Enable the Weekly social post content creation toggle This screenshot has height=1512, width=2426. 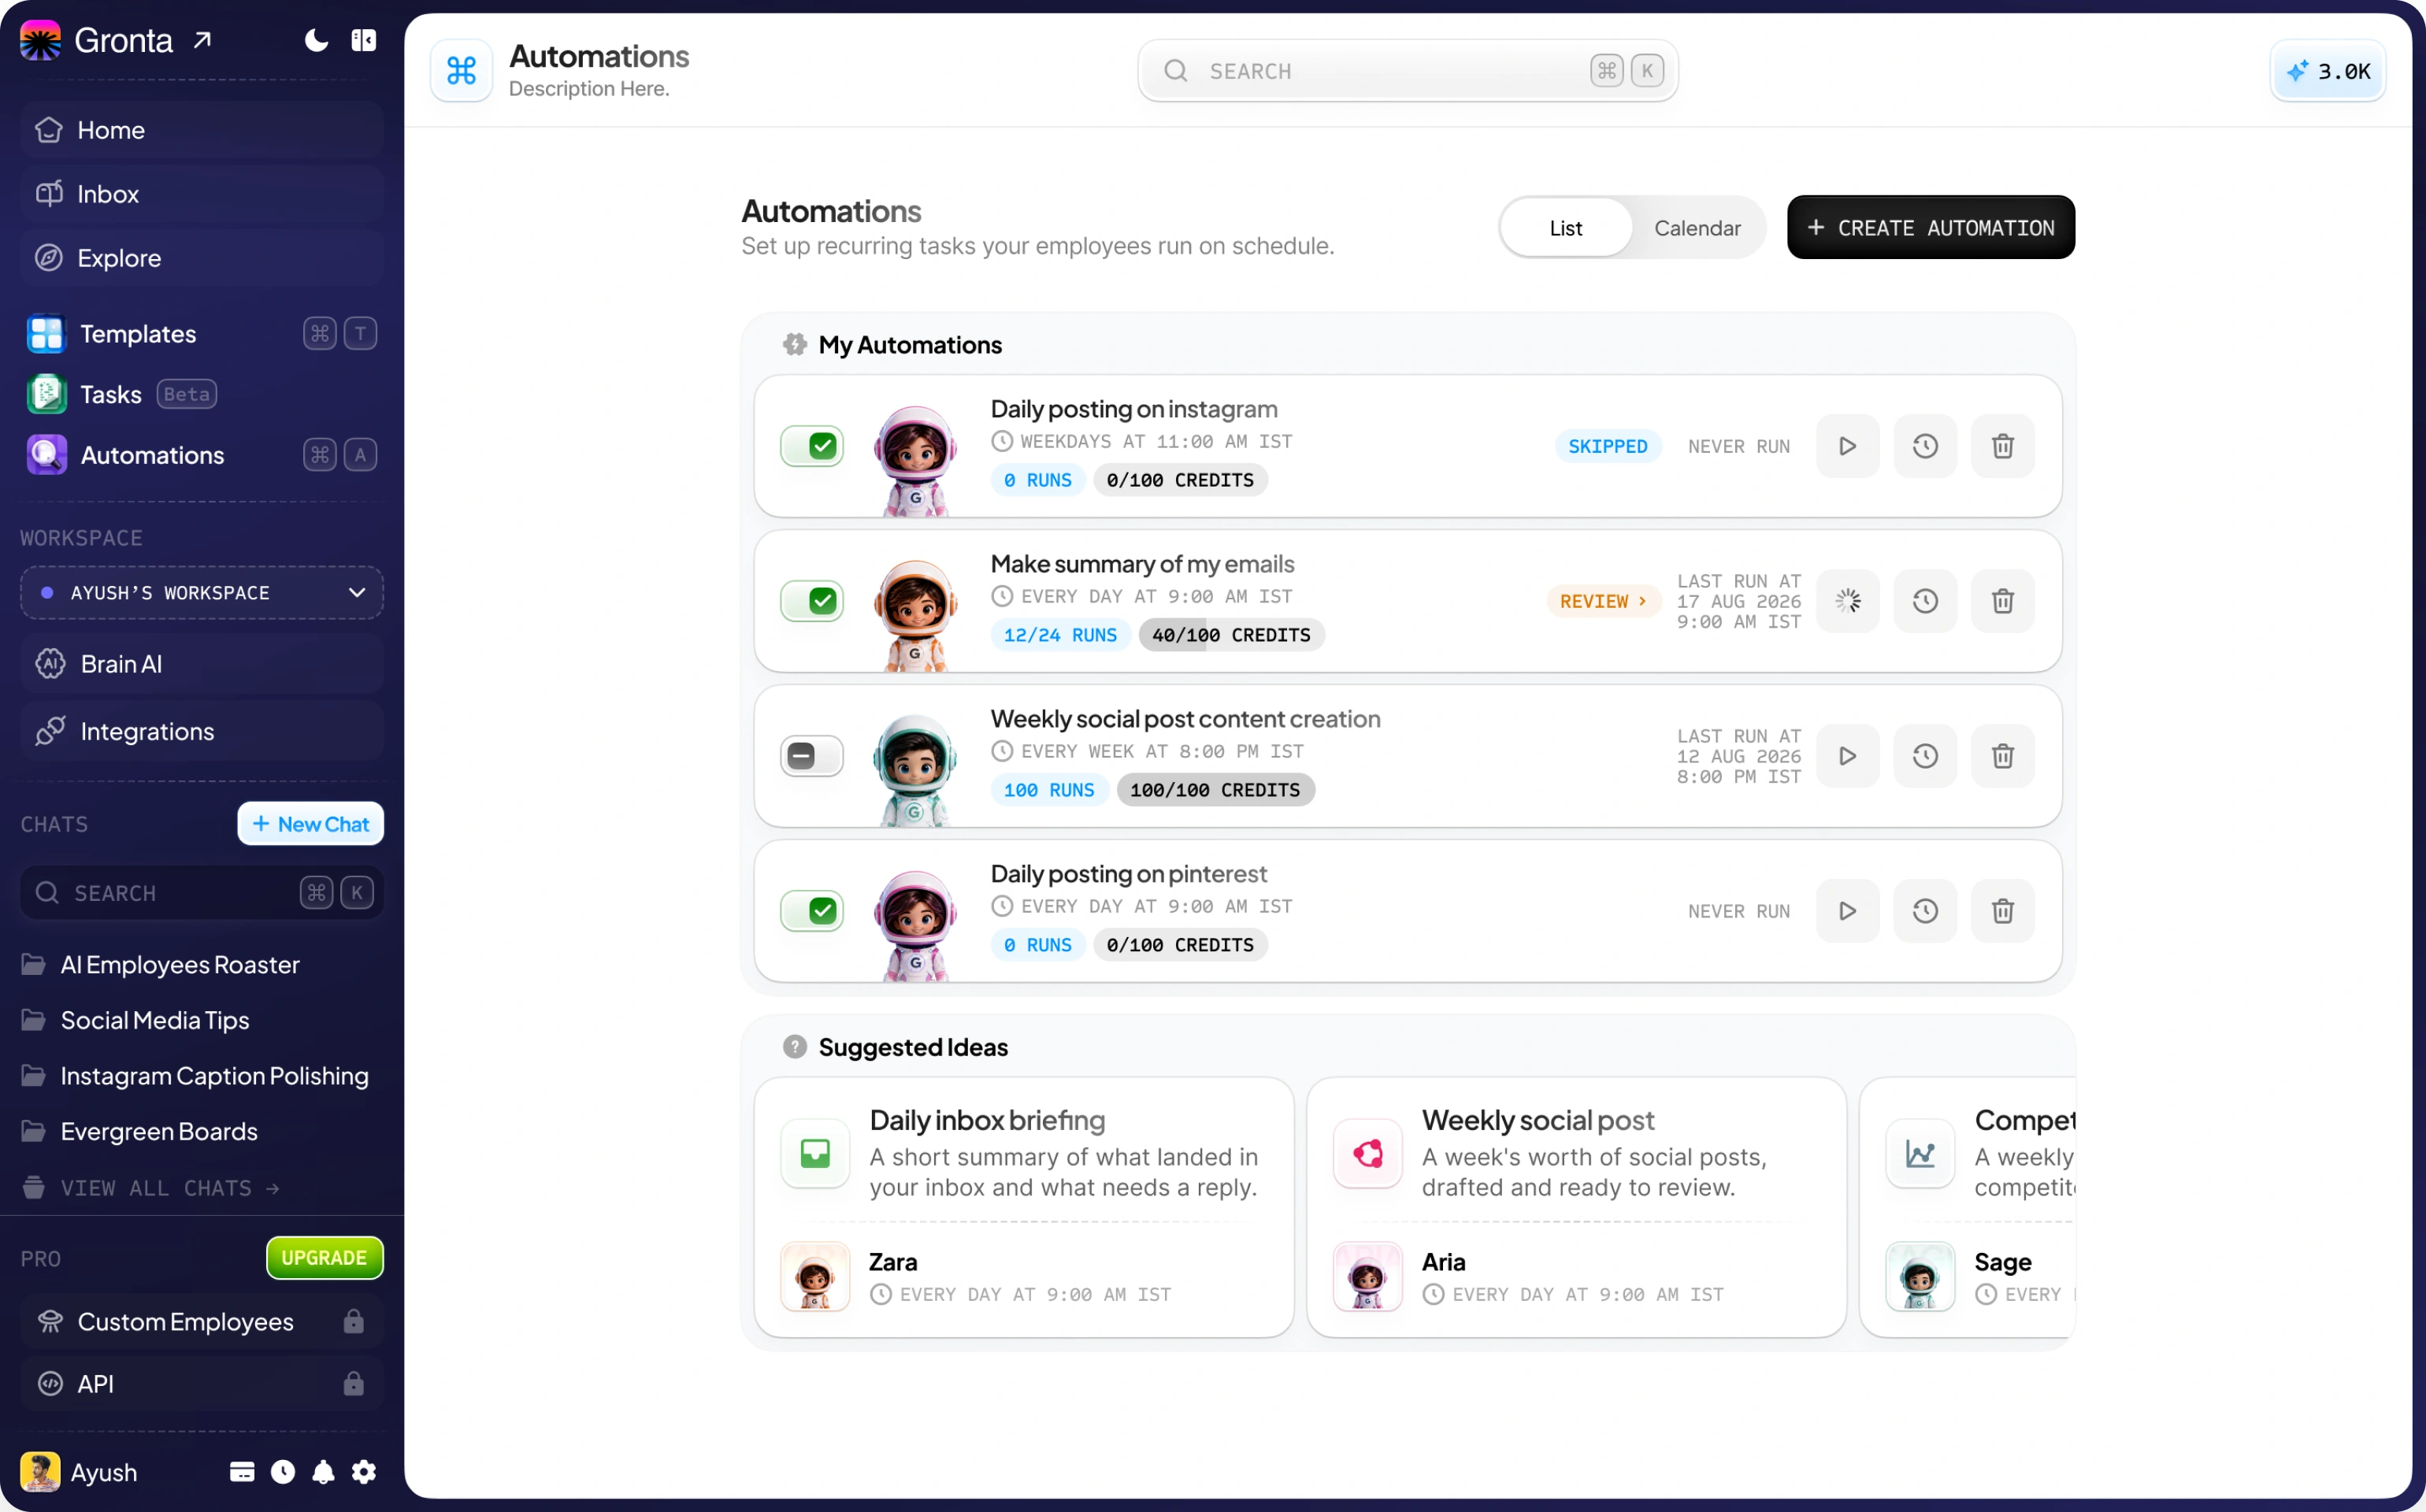pos(811,756)
